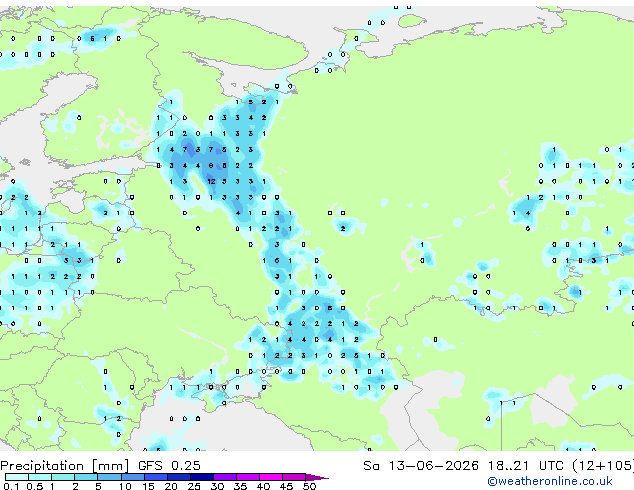Click the legend label "45"
634x490 pixels.
point(286,486)
